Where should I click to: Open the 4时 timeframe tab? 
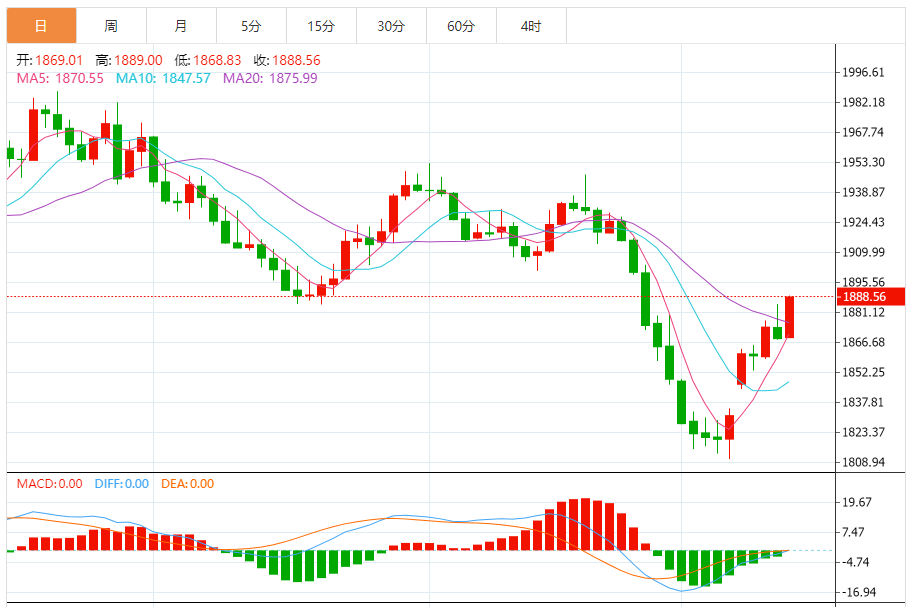531,26
